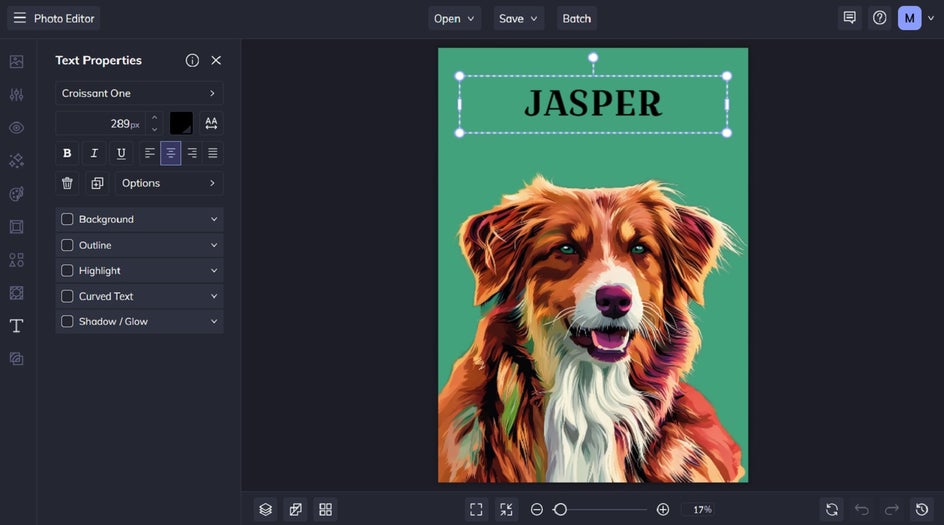Open the Artsy palette tool
The image size is (944, 525).
(x=16, y=194)
